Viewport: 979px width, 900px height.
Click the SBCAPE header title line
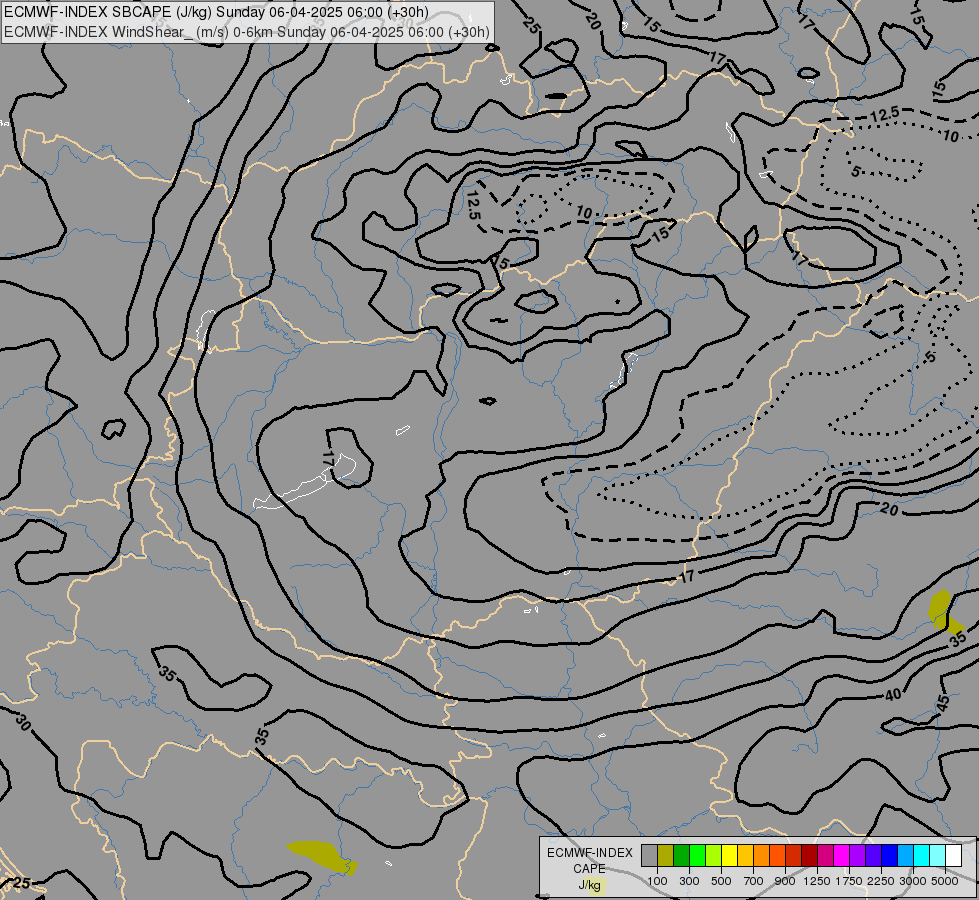click(x=216, y=12)
